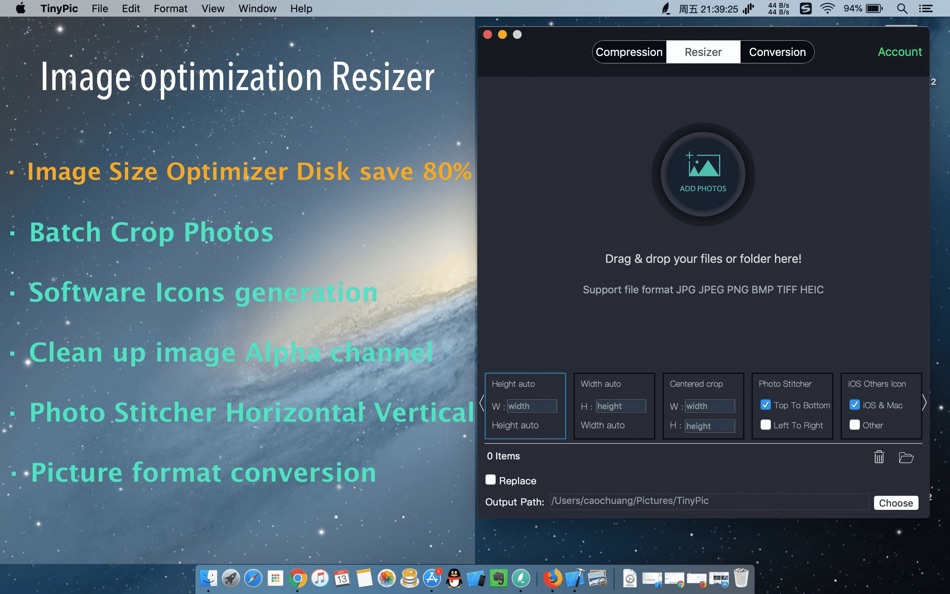Viewport: 950px width, 594px height.
Task: Open Spotlight search in menu bar
Action: pyautogui.click(x=902, y=8)
